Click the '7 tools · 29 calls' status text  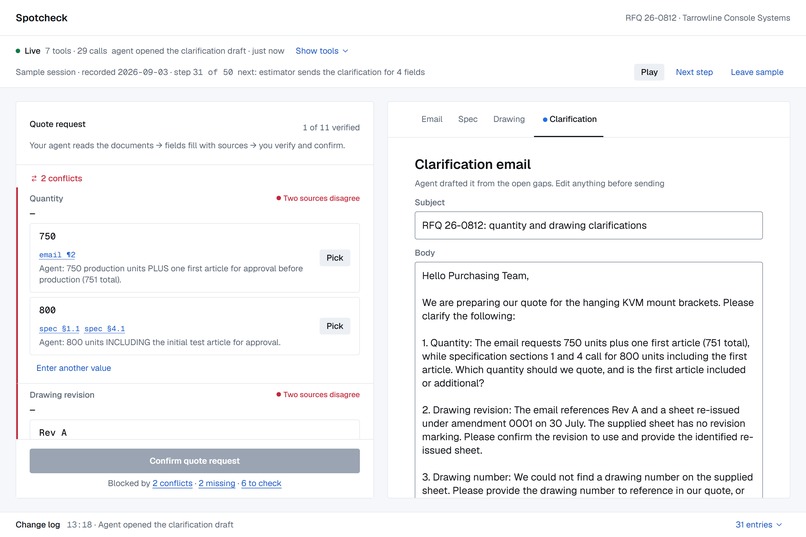[76, 51]
